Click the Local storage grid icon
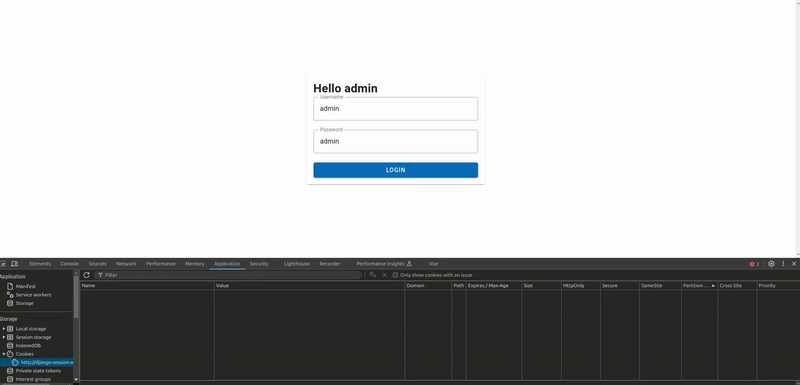Viewport: 800px width, 385px height. [10, 329]
